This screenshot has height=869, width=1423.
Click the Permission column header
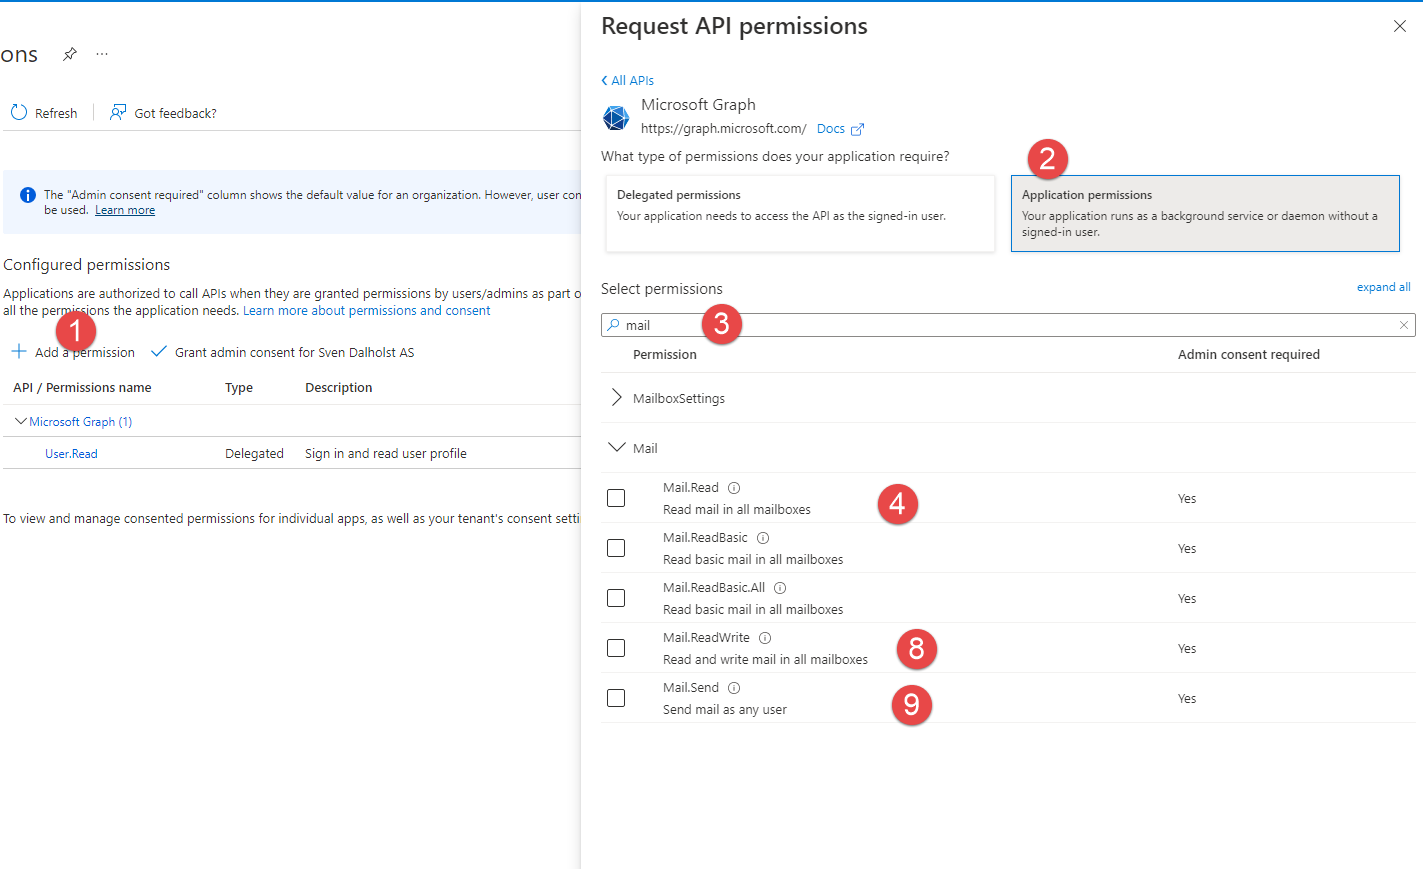click(x=665, y=355)
